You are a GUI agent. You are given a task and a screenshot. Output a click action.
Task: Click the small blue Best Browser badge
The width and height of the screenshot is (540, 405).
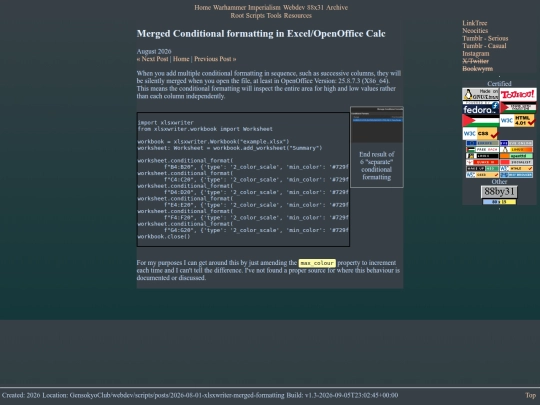pyautogui.click(x=516, y=175)
